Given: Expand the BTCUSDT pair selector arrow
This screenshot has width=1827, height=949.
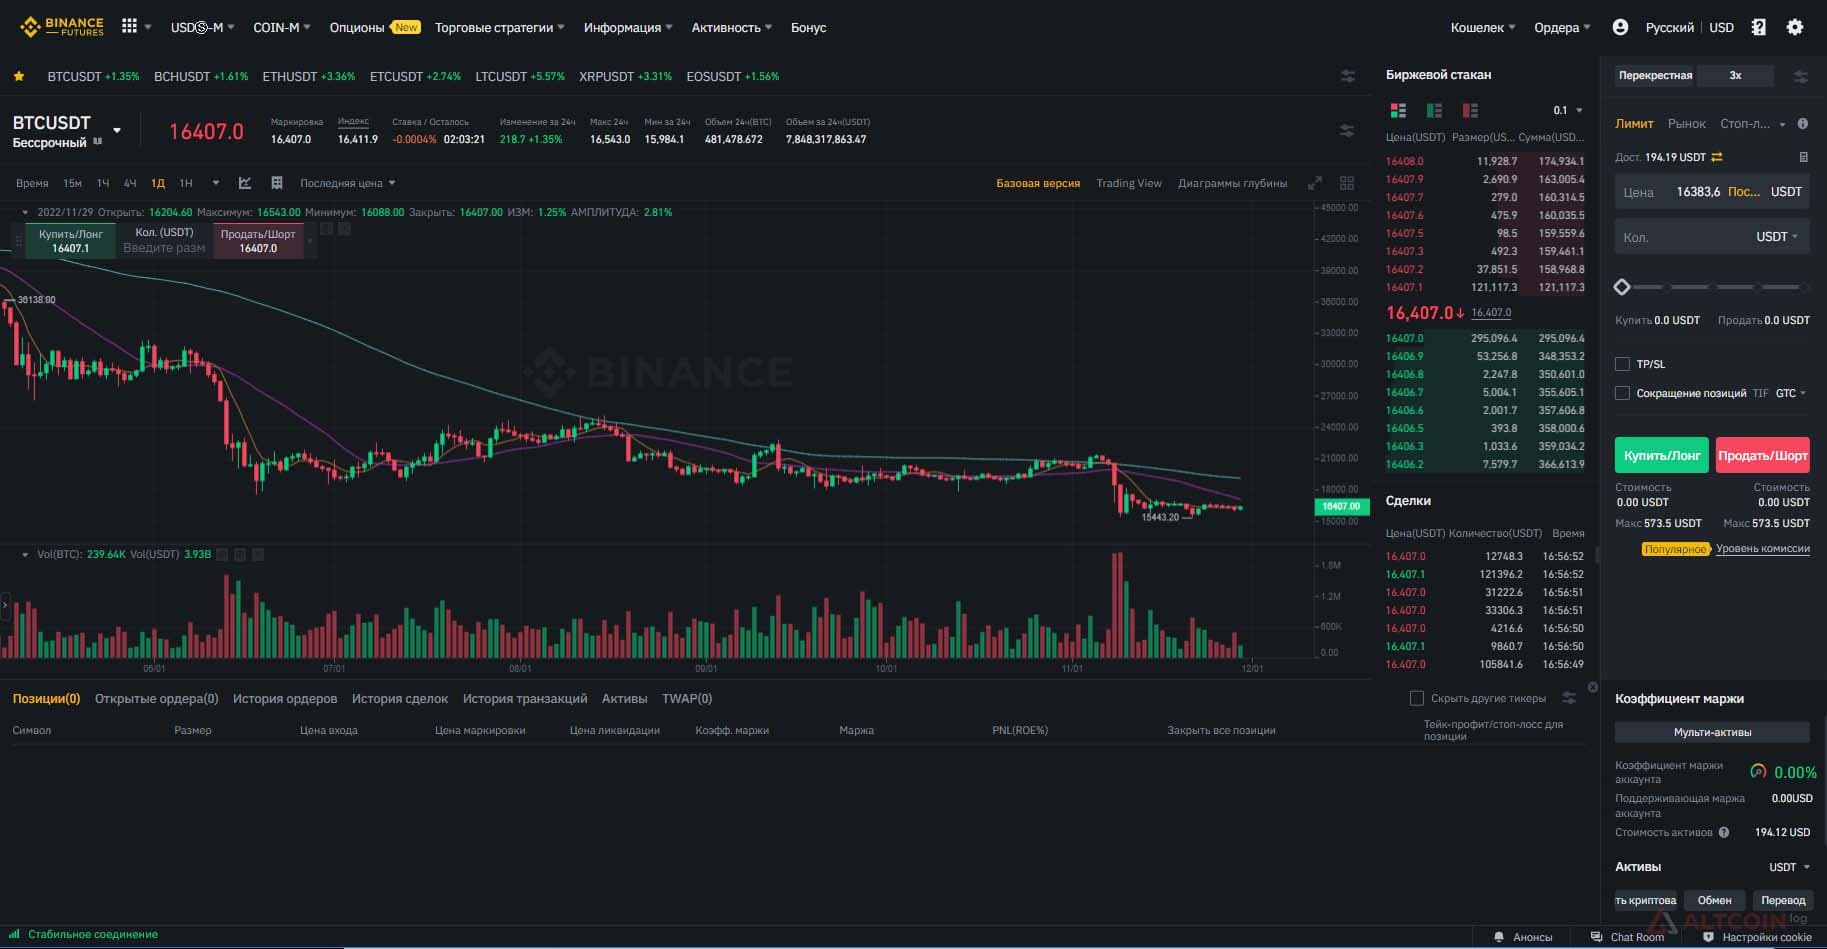Looking at the screenshot, I should click(x=117, y=131).
